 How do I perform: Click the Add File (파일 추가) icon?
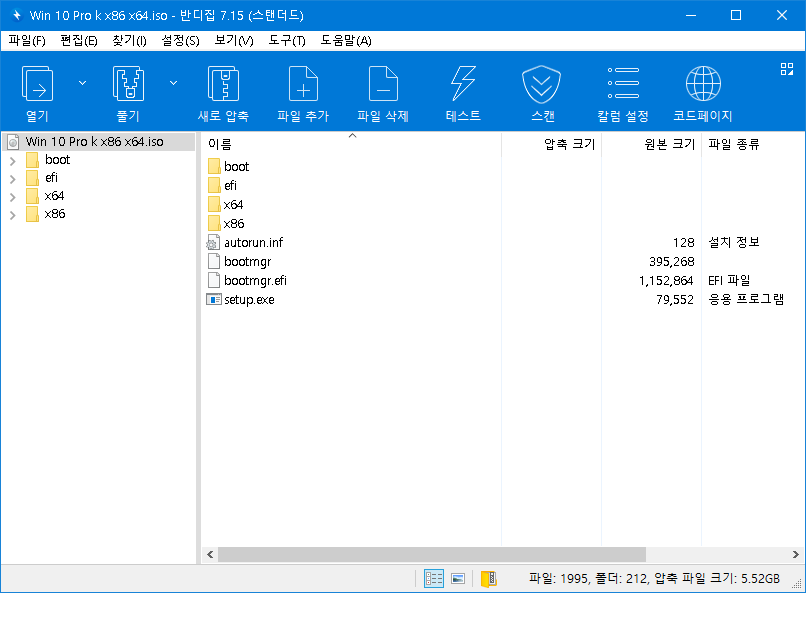[x=303, y=84]
